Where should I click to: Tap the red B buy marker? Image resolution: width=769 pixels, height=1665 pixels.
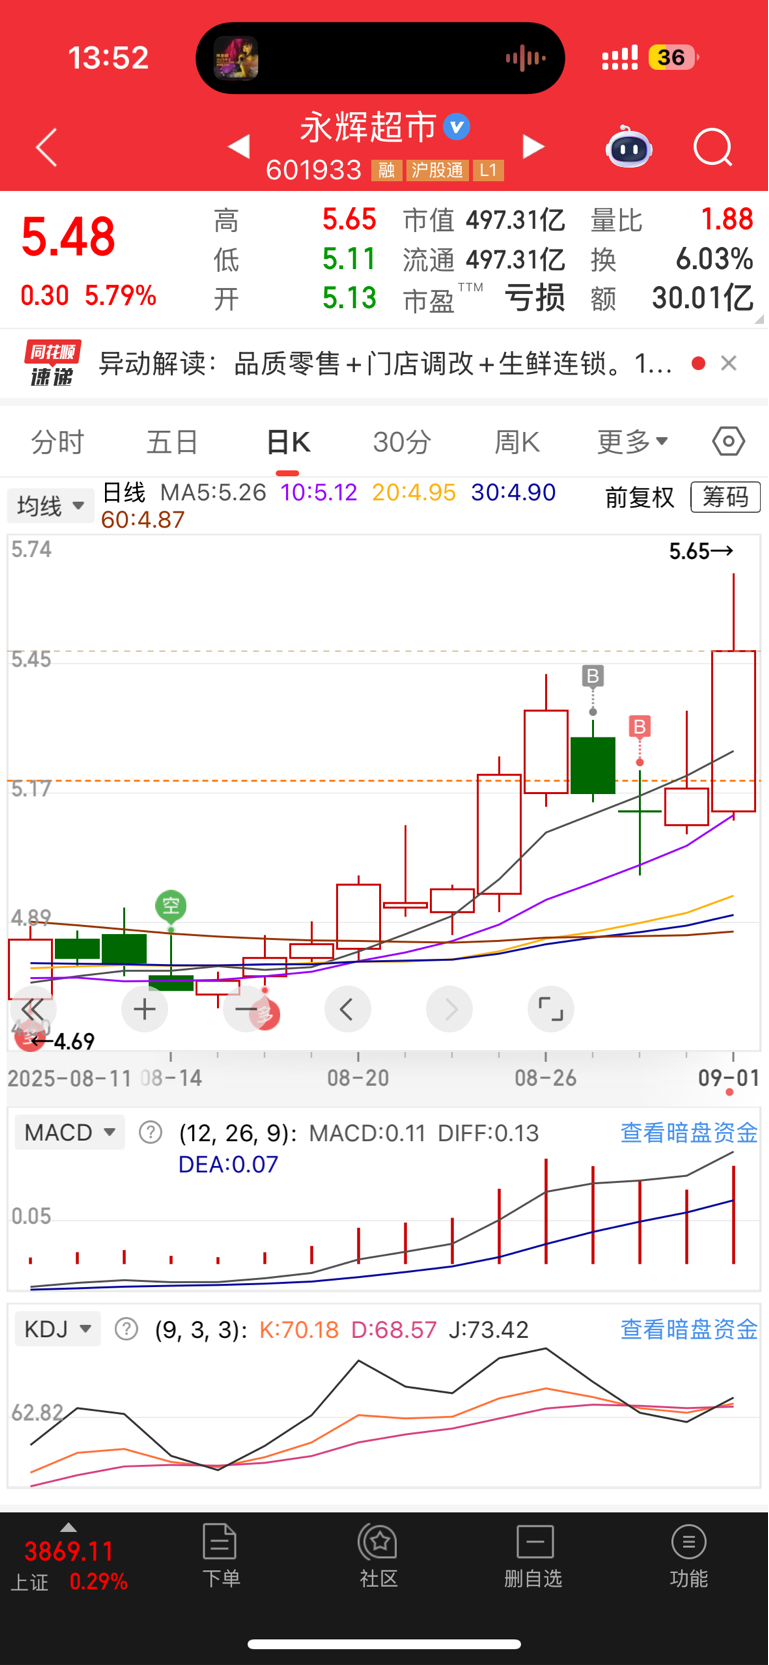pos(640,727)
